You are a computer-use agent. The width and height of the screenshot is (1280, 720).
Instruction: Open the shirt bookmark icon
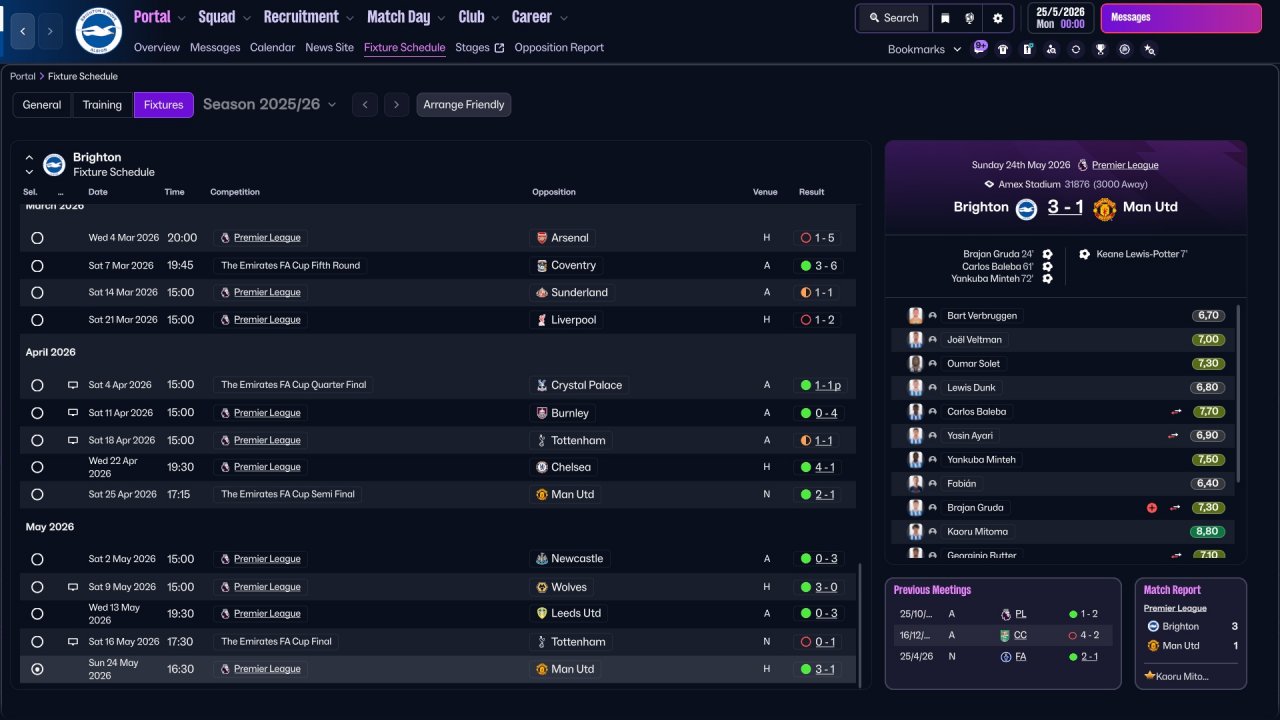pos(1003,49)
